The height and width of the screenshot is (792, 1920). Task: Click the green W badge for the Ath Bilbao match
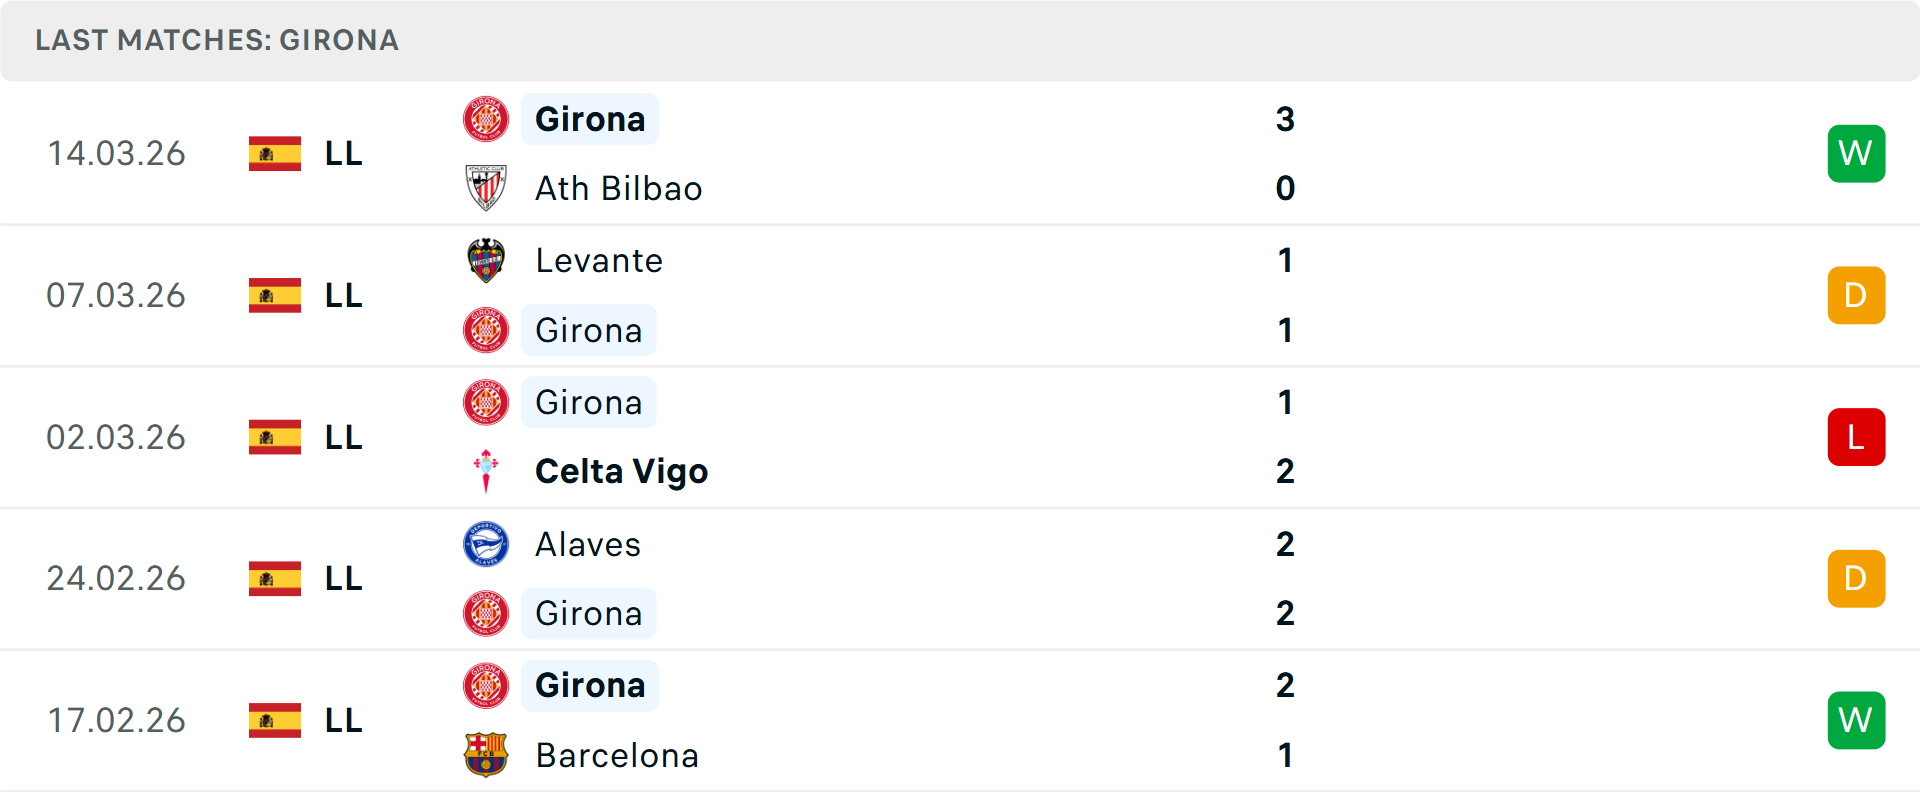pyautogui.click(x=1856, y=153)
